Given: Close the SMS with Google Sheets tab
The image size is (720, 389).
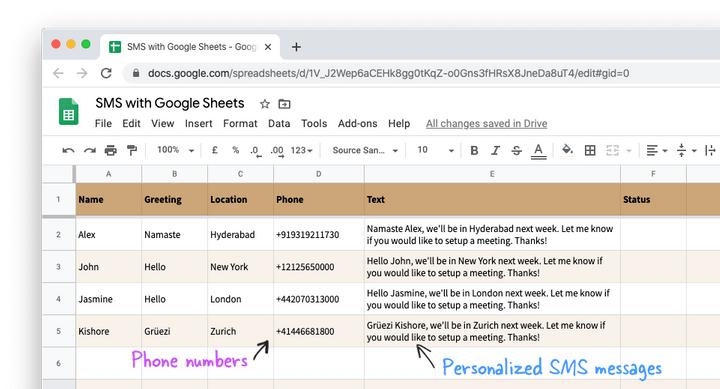Looking at the screenshot, I should [x=268, y=47].
